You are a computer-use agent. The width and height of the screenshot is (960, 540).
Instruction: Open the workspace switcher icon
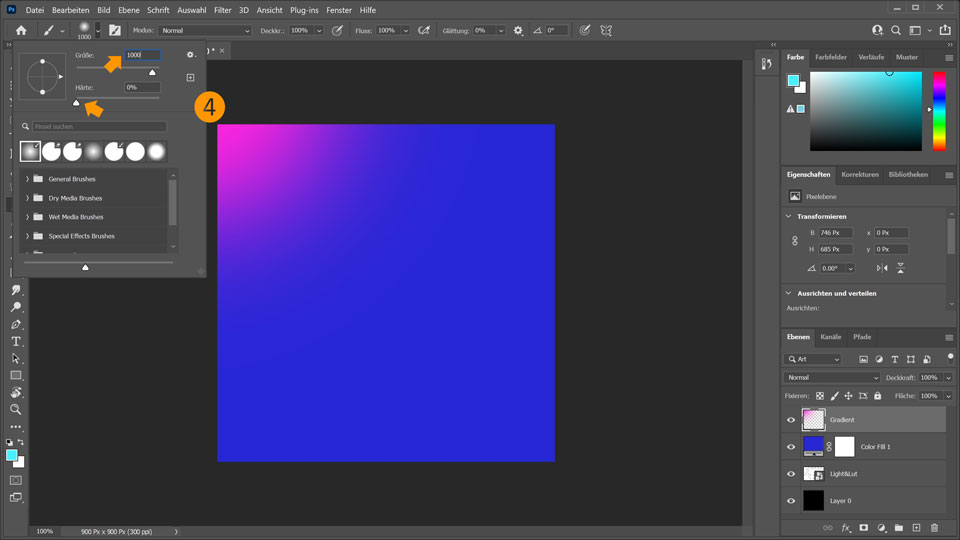pyautogui.click(x=915, y=30)
